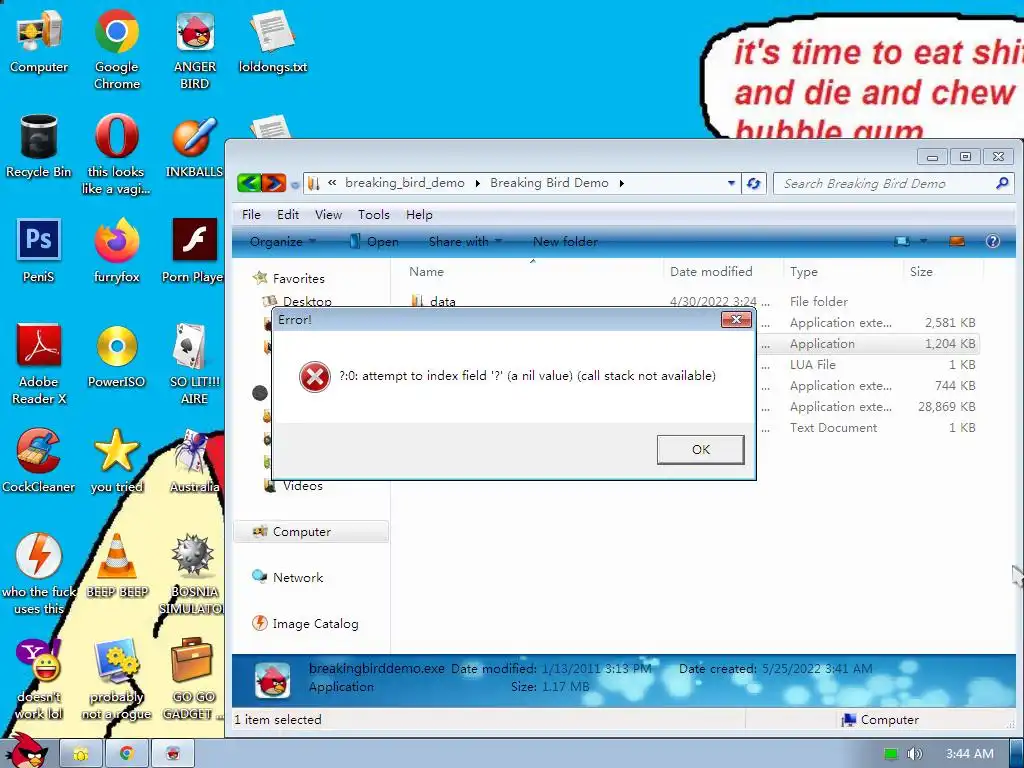Click OK in the Error dialog

coord(701,449)
